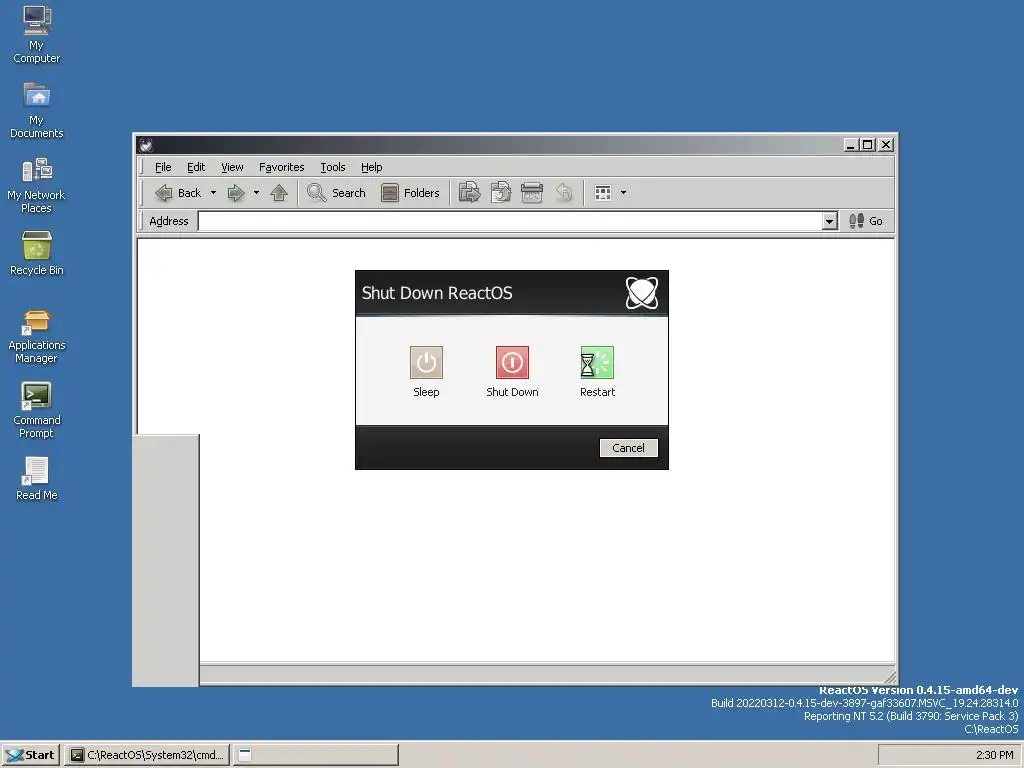Go back using the Back arrow
The width and height of the screenshot is (1024, 768).
coord(178,193)
